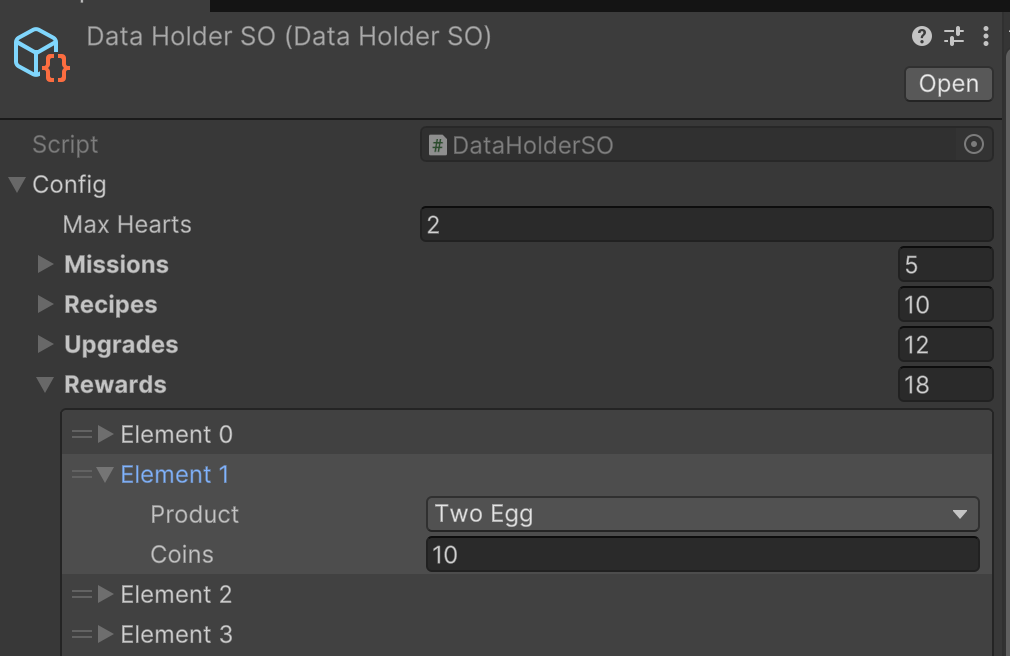
Task: Open the help reference icon
Action: [922, 36]
